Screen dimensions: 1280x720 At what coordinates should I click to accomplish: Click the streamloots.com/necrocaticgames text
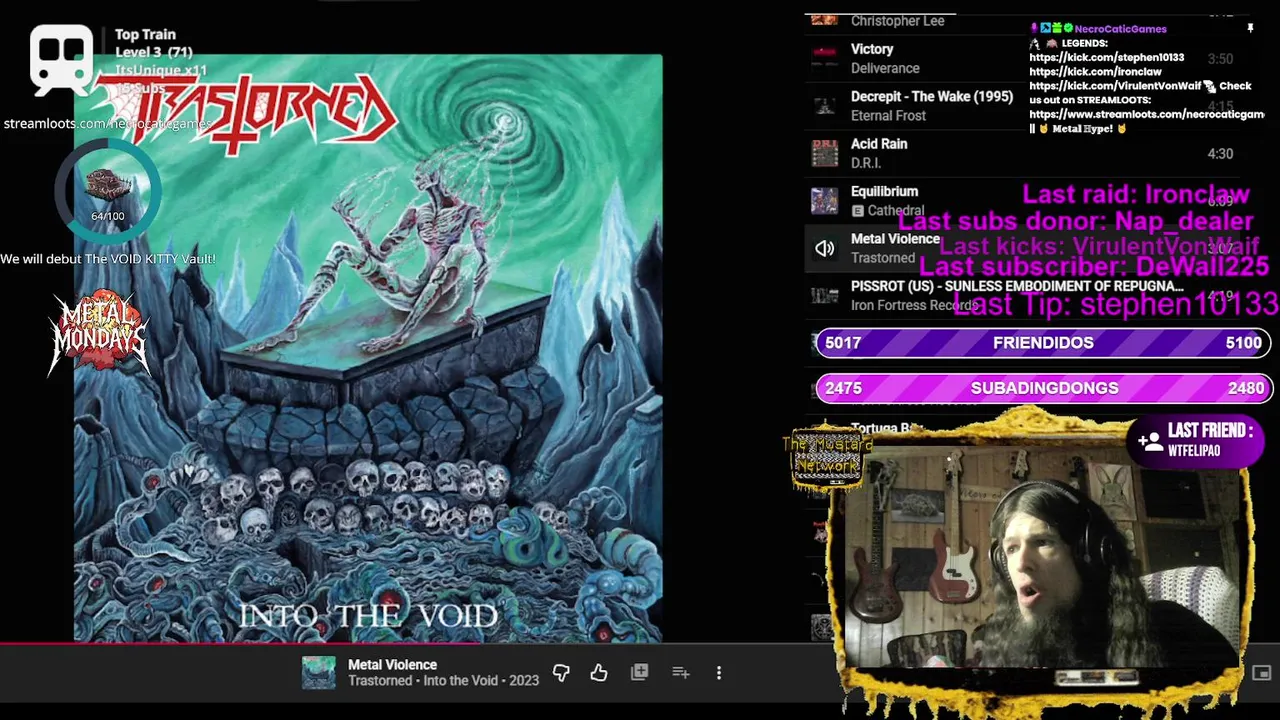(x=107, y=124)
